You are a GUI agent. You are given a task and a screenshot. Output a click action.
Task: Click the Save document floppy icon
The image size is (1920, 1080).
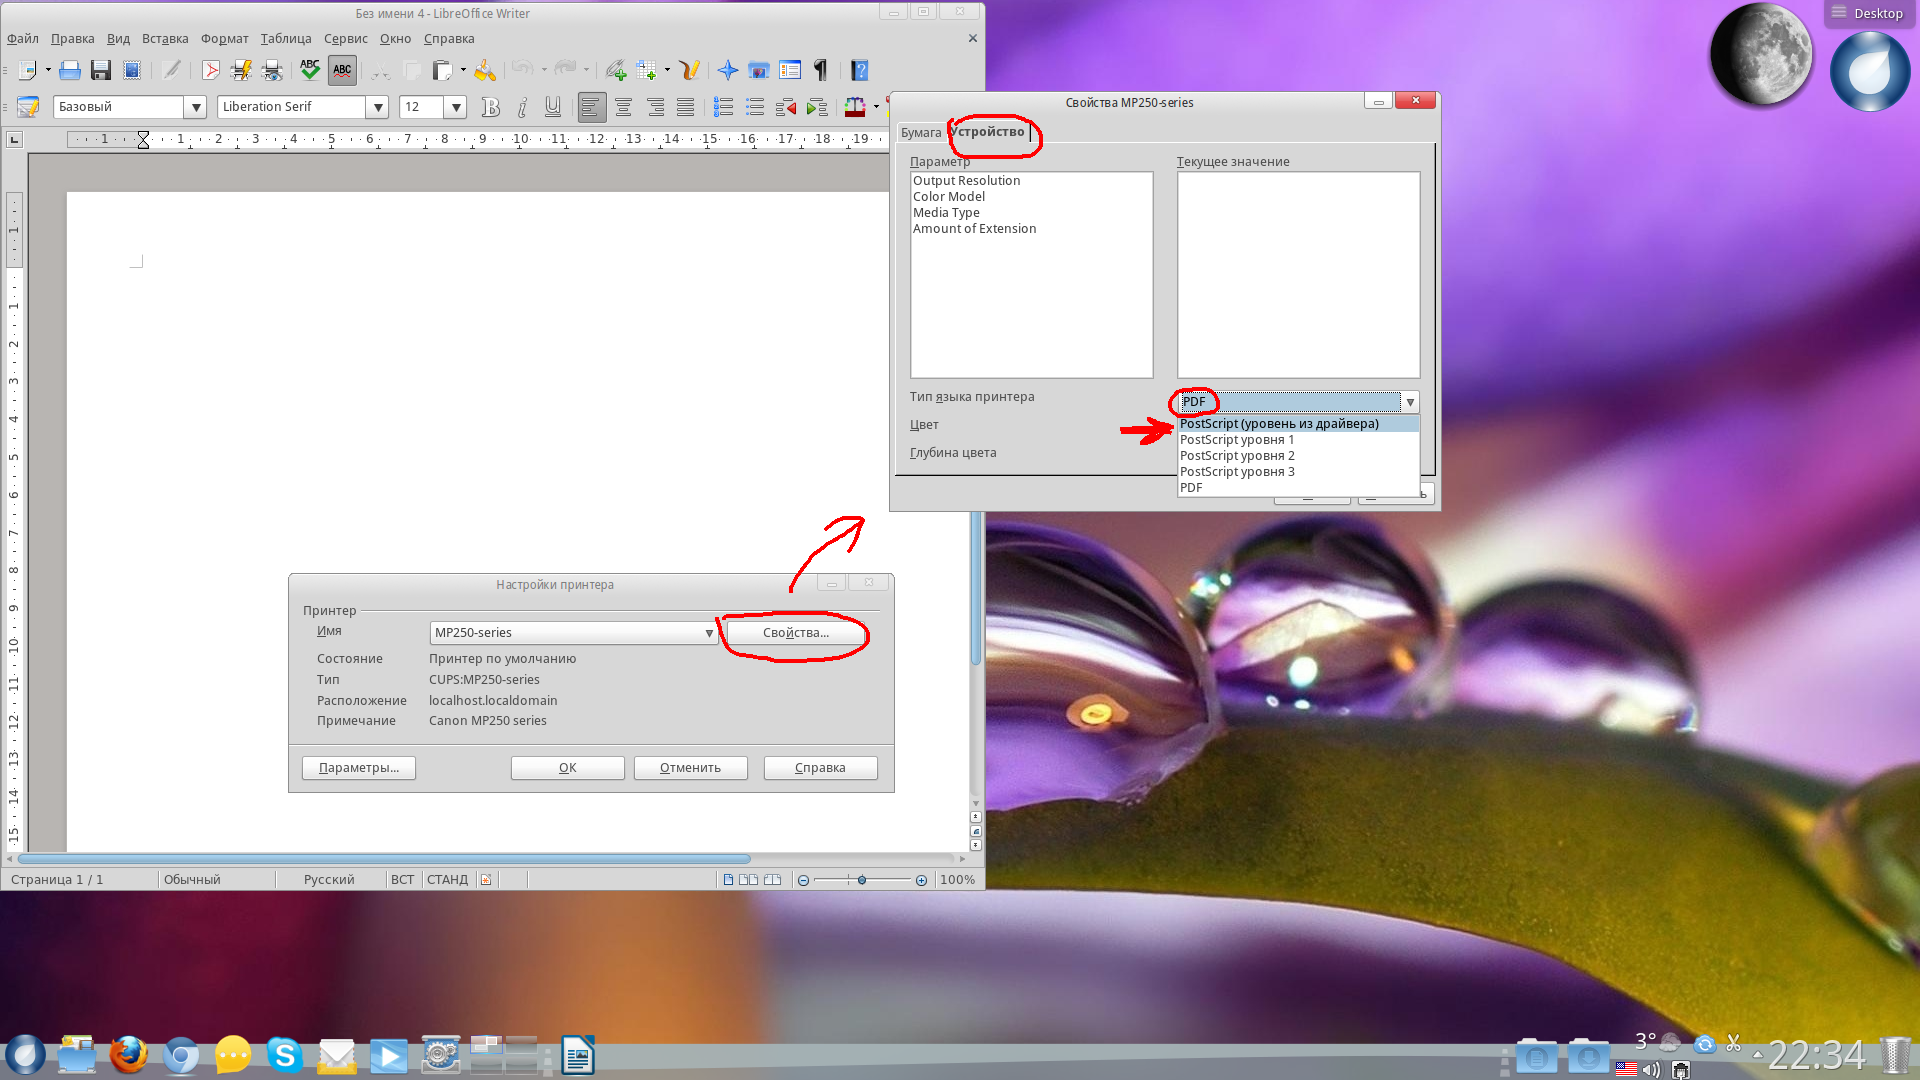[100, 70]
